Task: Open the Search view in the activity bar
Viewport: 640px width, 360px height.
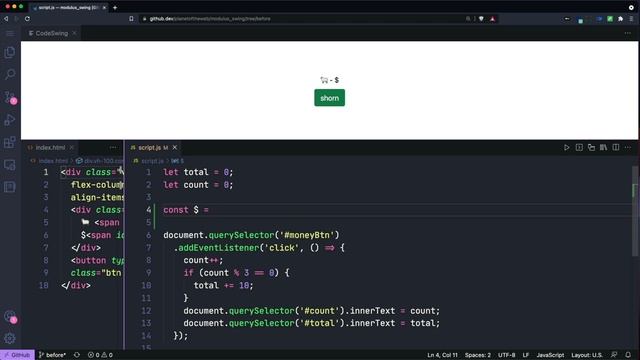Action: 10,74
